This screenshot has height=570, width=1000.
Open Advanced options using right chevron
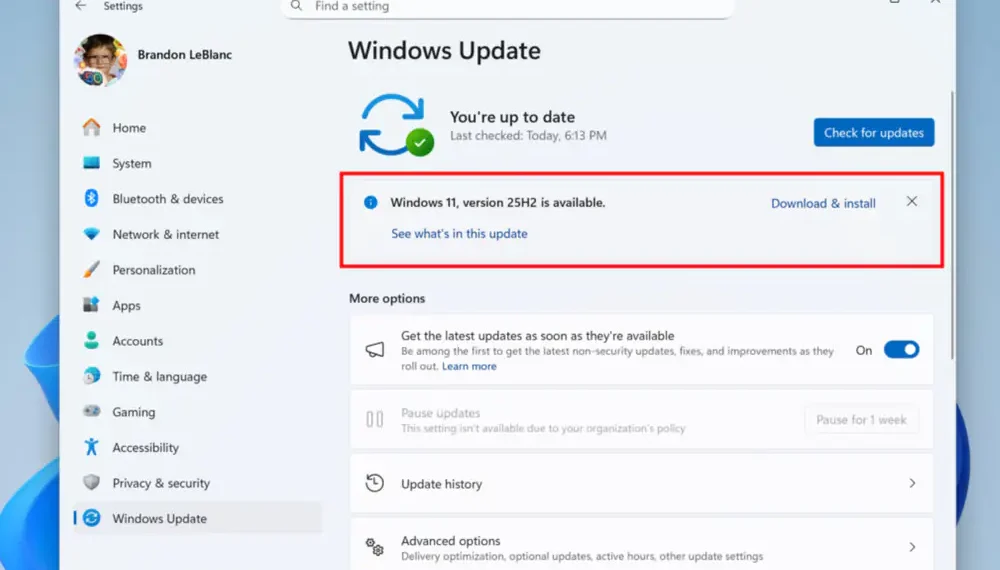click(911, 547)
